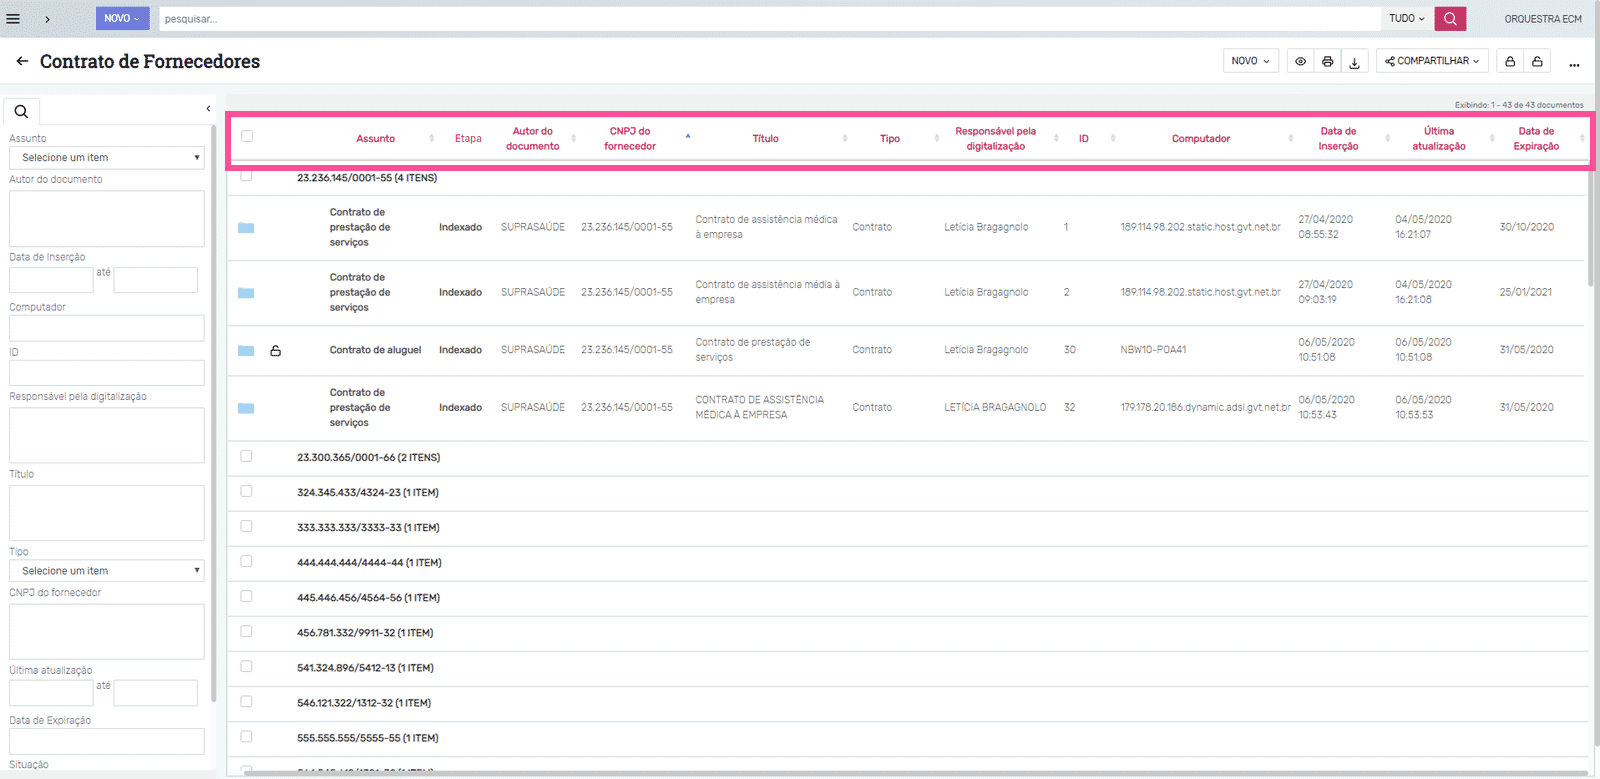Expand the 333.333.333/3333-33 group row
Screen dimensions: 1600x779
tap(368, 527)
